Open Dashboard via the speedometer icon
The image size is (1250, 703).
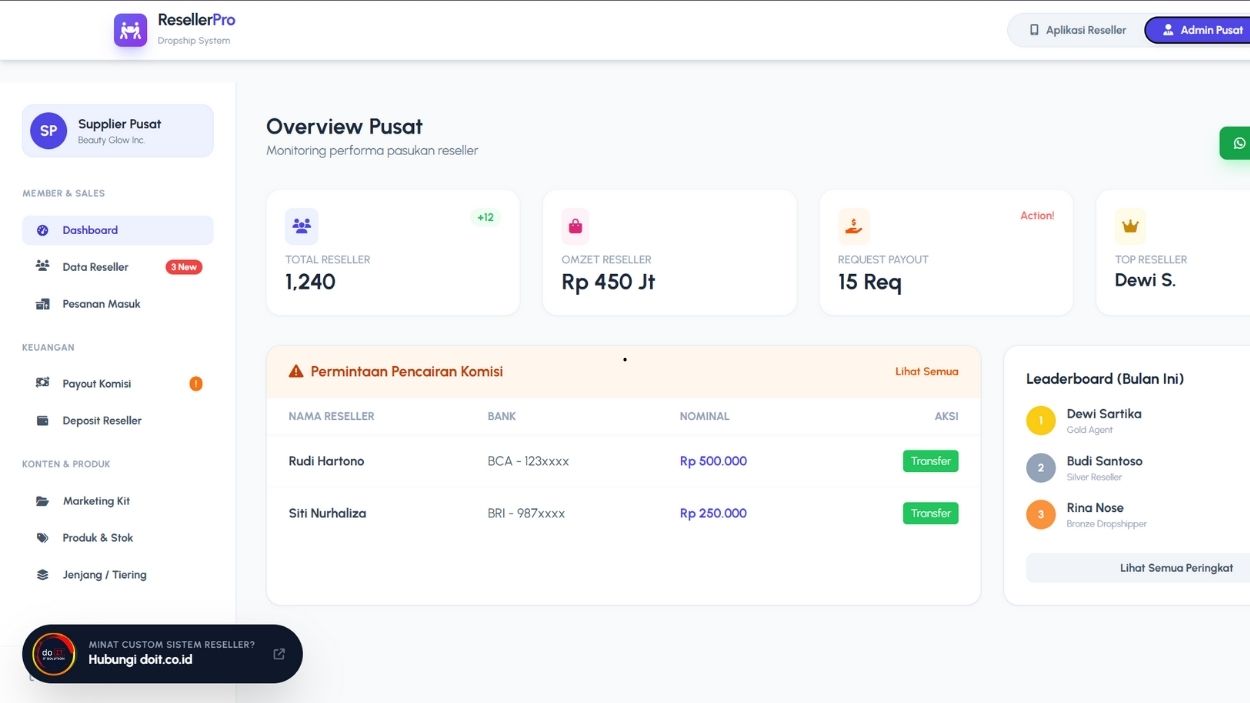point(40,230)
